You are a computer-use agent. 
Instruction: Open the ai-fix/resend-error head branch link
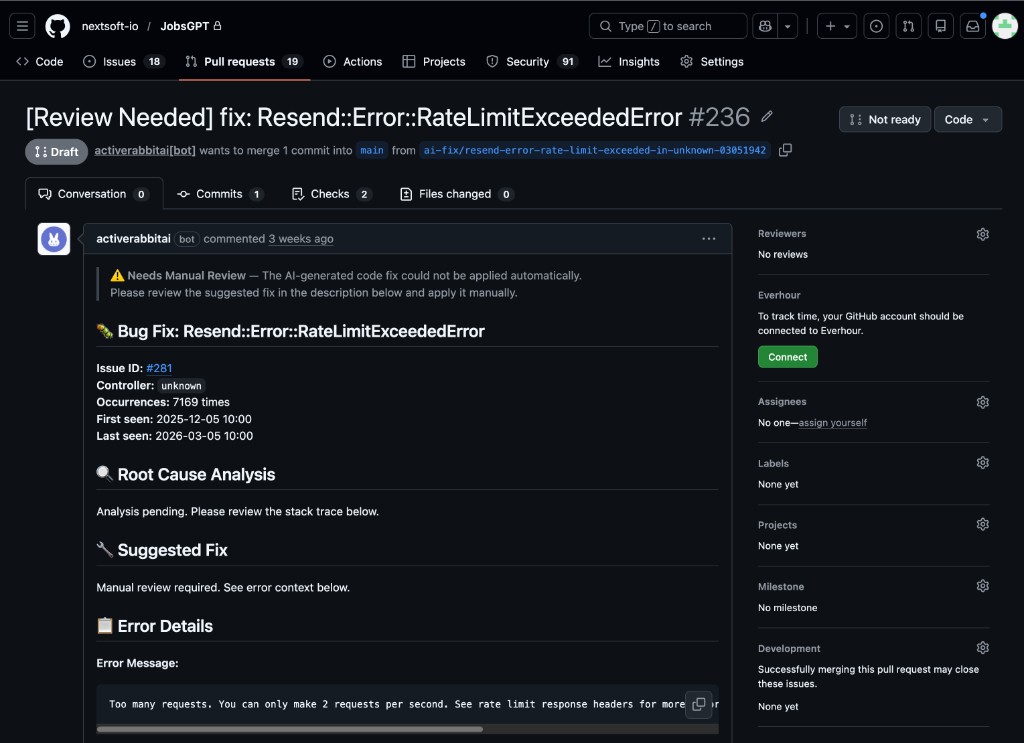pyautogui.click(x=595, y=150)
